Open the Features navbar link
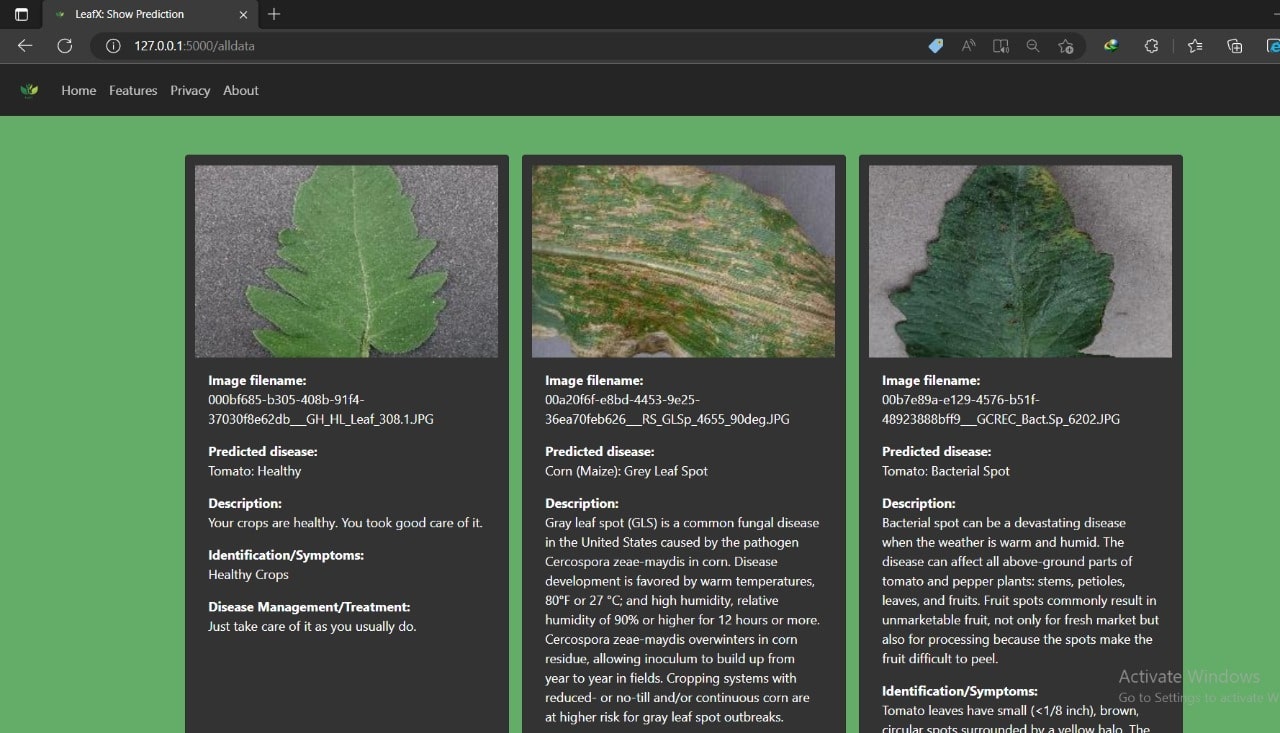This screenshot has height=733, width=1280. point(133,91)
